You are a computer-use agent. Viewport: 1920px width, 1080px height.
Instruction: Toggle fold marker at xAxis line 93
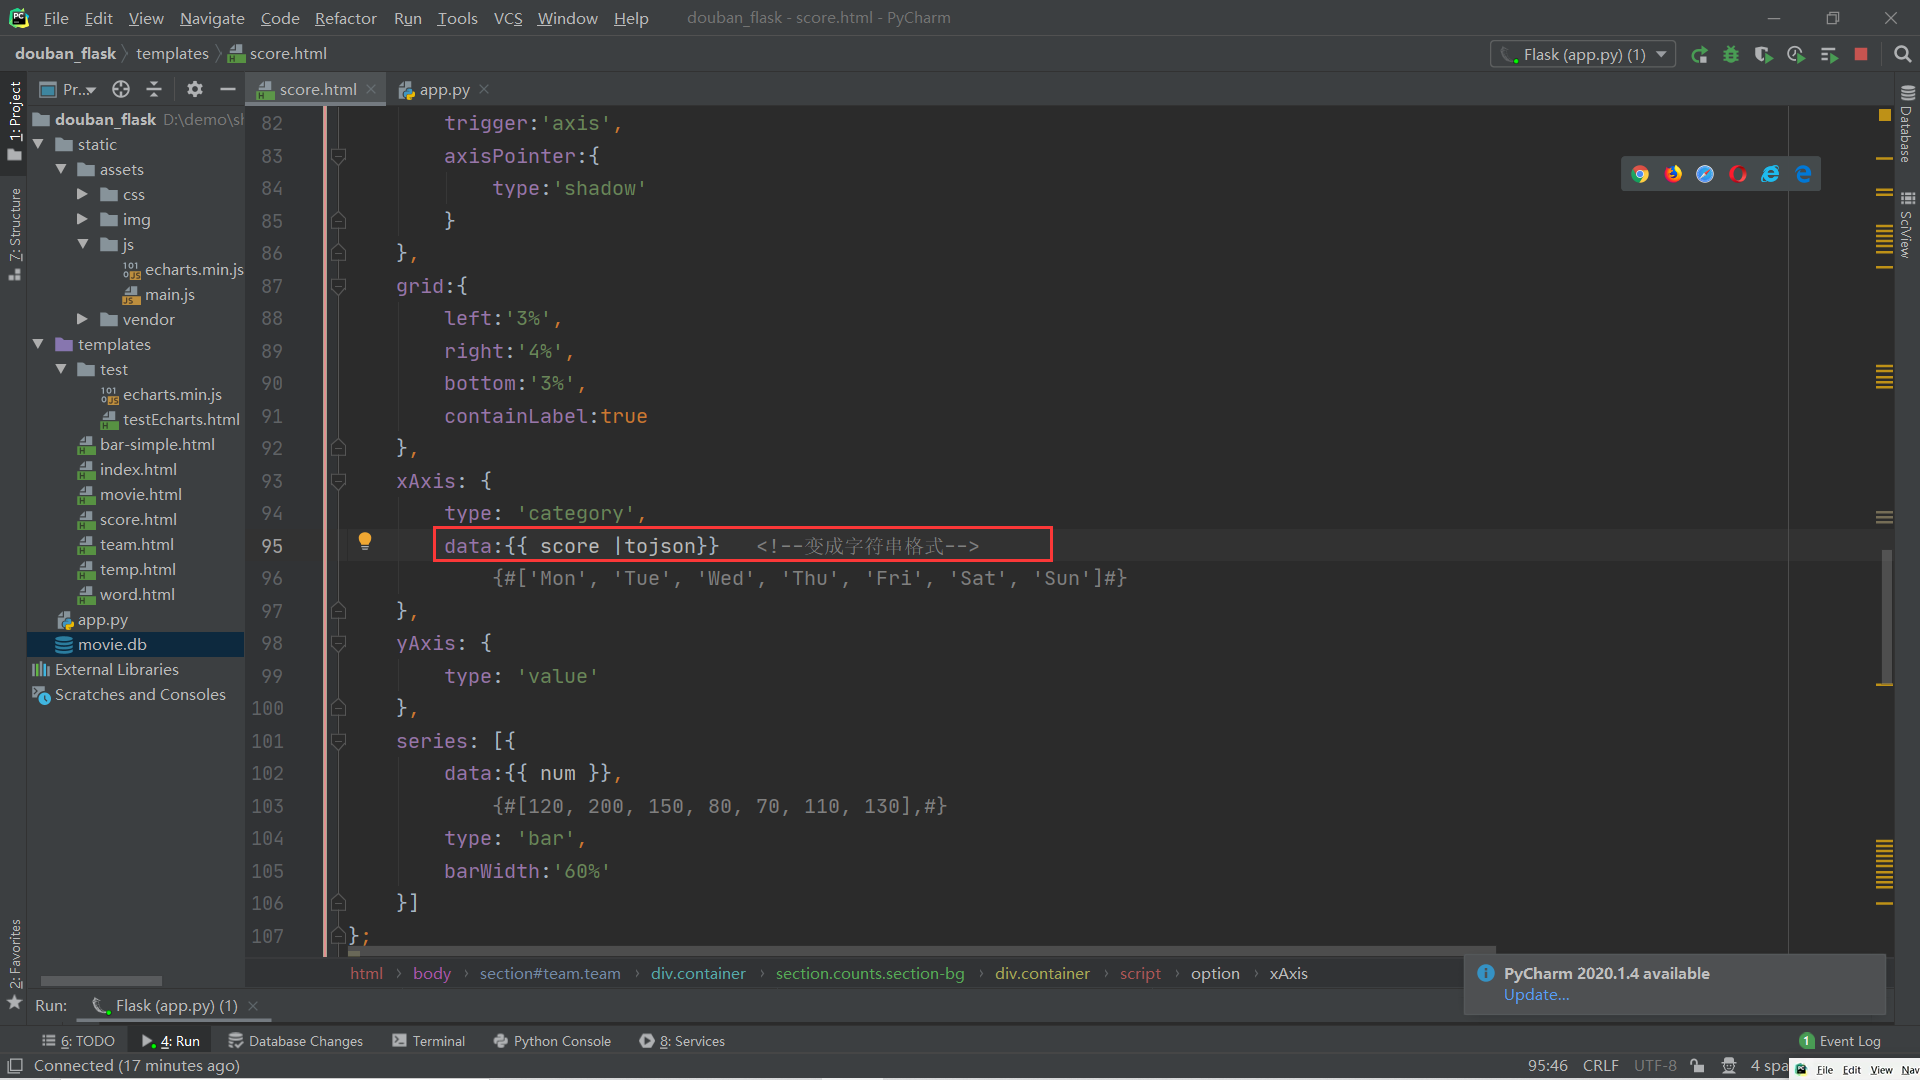[339, 481]
